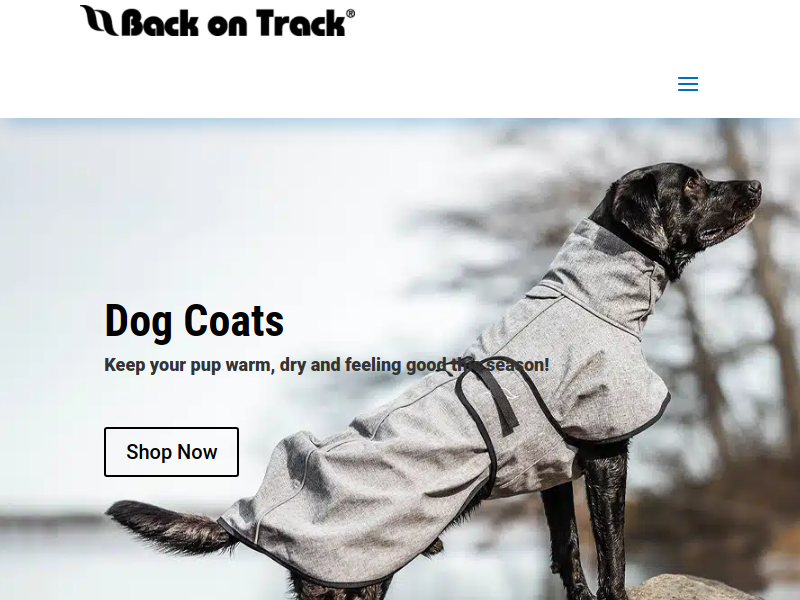Click the rock under the dog
800x600 pixels.
[689, 588]
